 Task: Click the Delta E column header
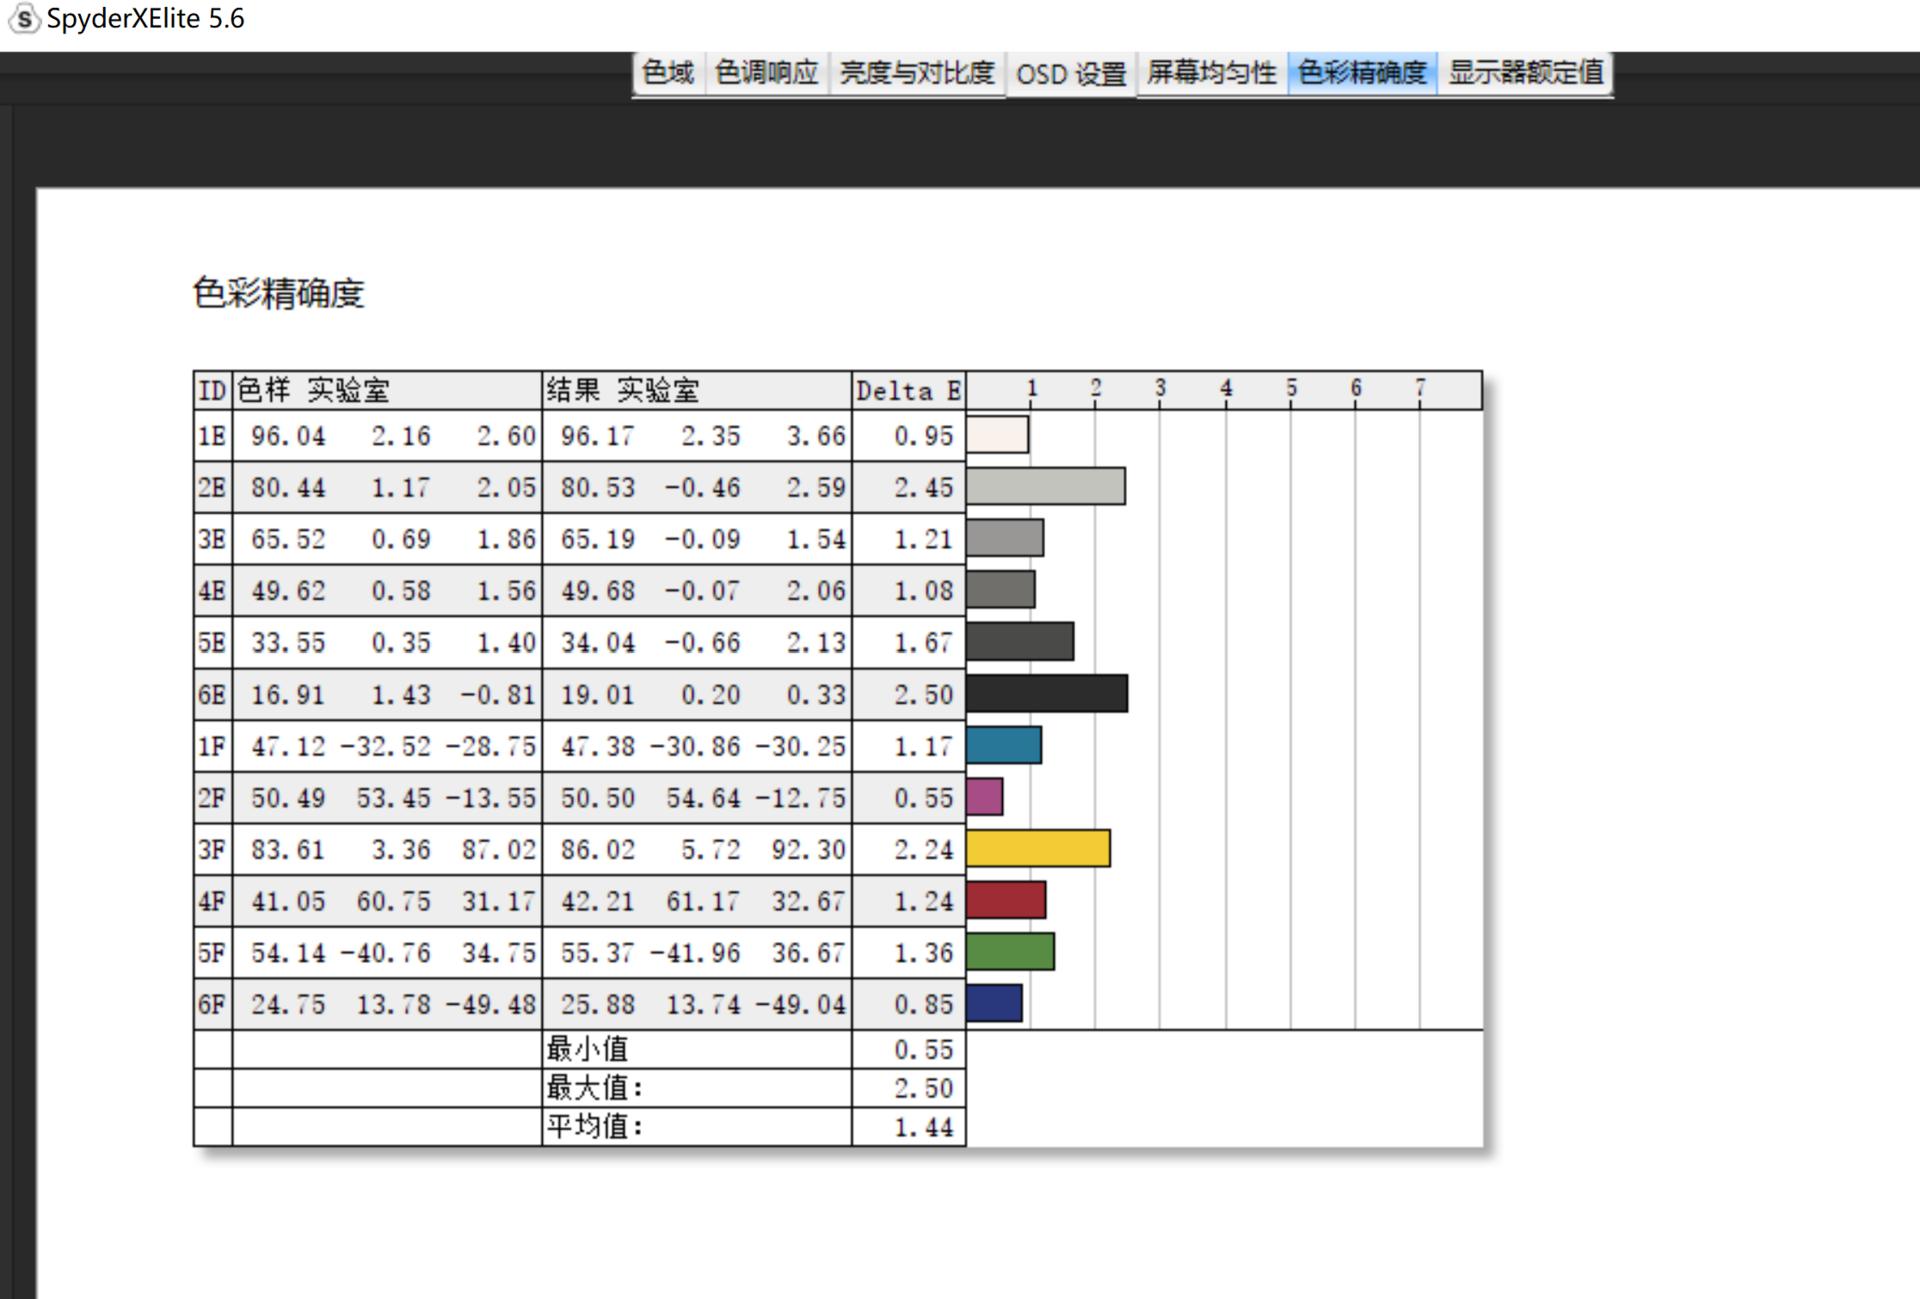point(907,391)
